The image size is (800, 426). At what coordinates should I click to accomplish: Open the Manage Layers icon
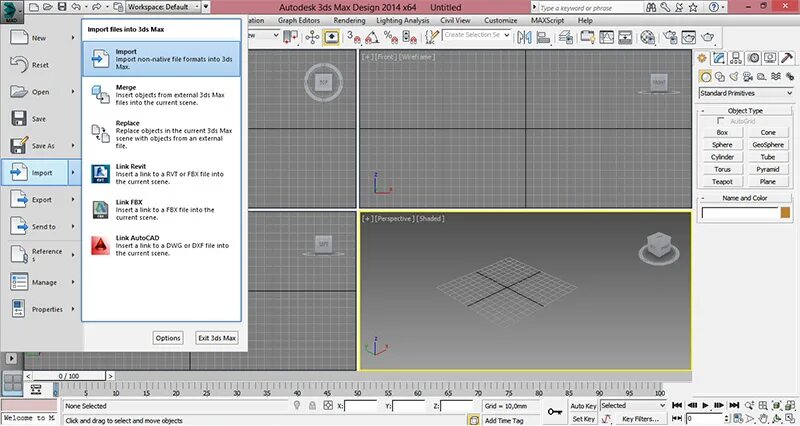[565, 37]
